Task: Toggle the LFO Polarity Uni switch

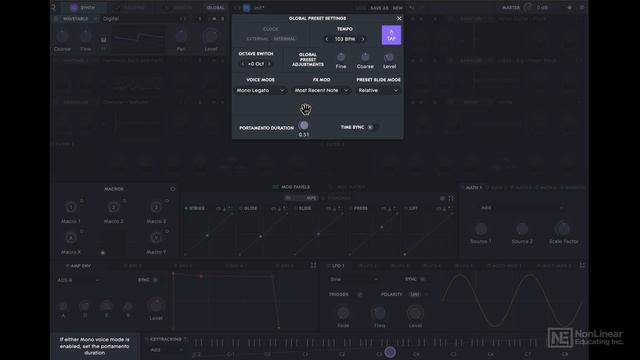Action: pyautogui.click(x=415, y=294)
